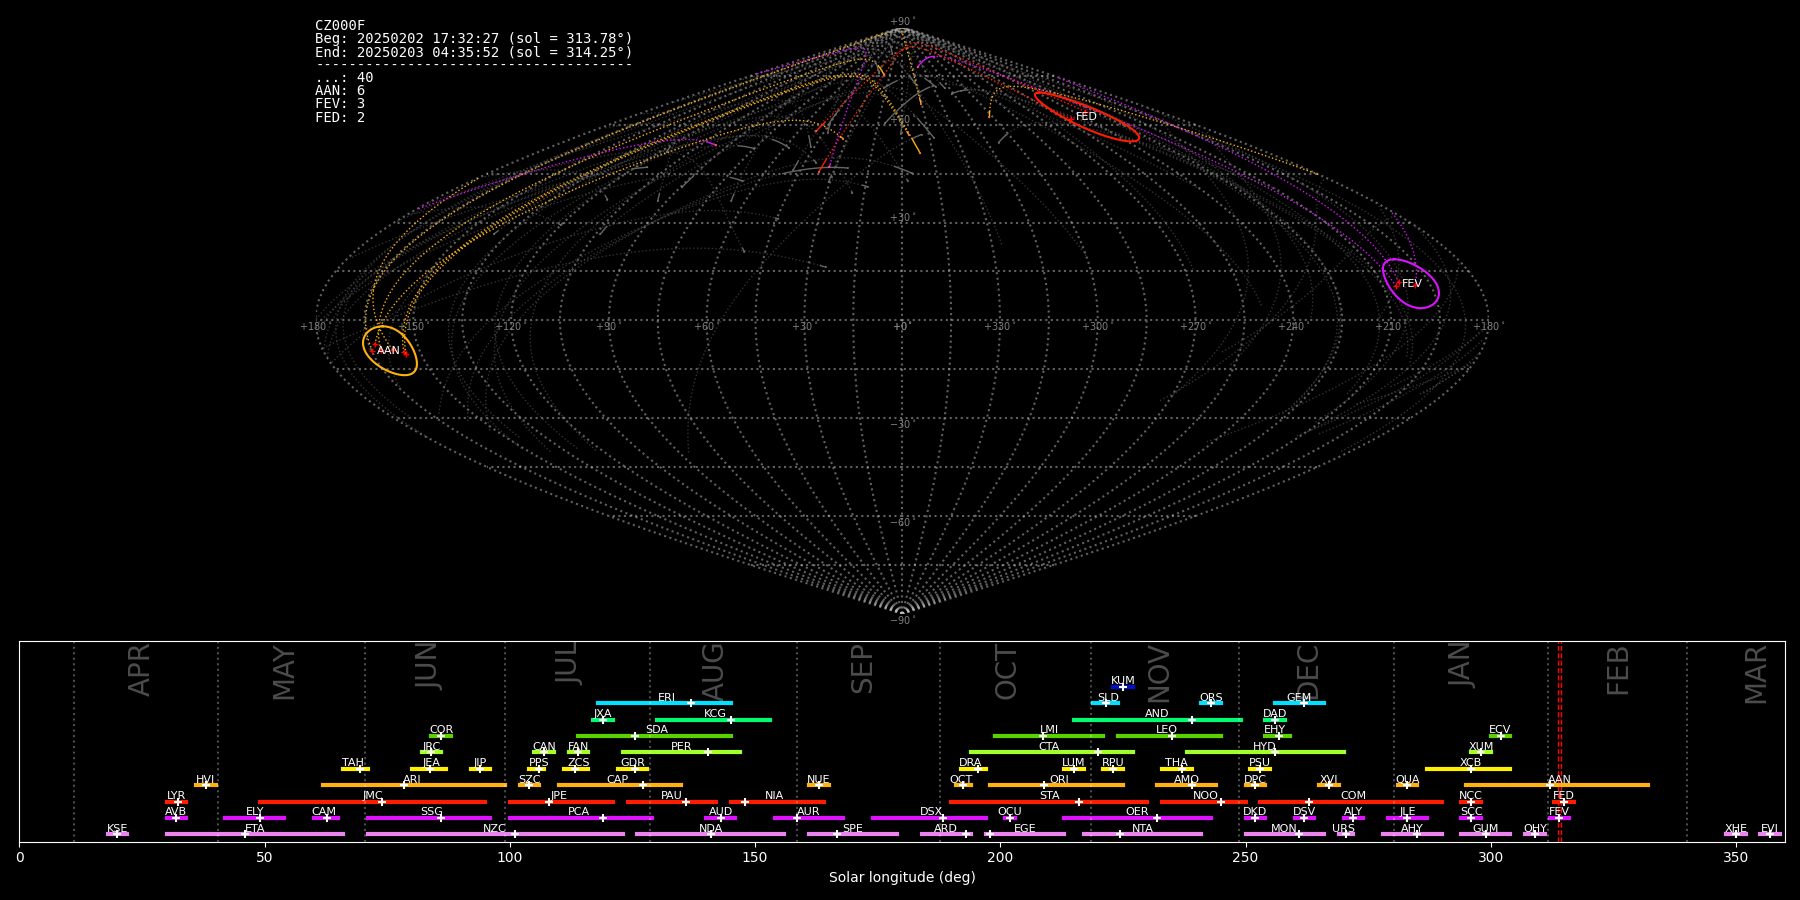The width and height of the screenshot is (1800, 900).
Task: Click the DRA shower label in timeline
Action: click(x=970, y=763)
